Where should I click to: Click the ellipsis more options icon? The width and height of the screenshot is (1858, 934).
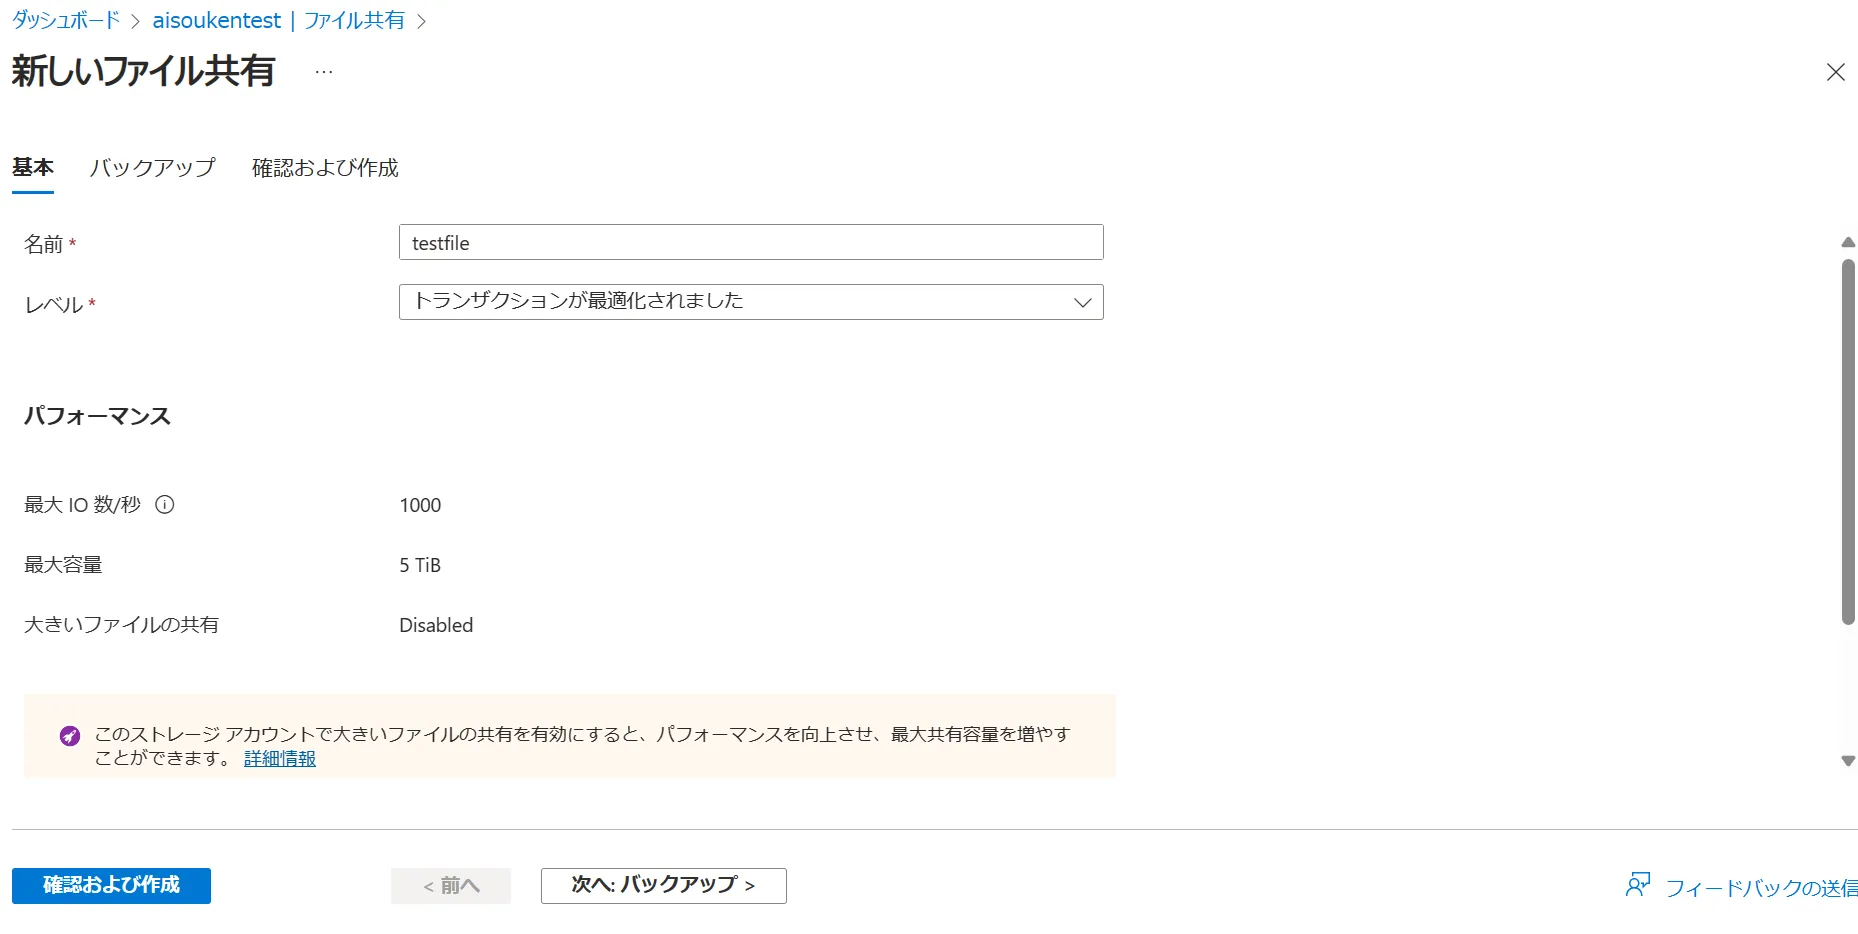coord(324,72)
